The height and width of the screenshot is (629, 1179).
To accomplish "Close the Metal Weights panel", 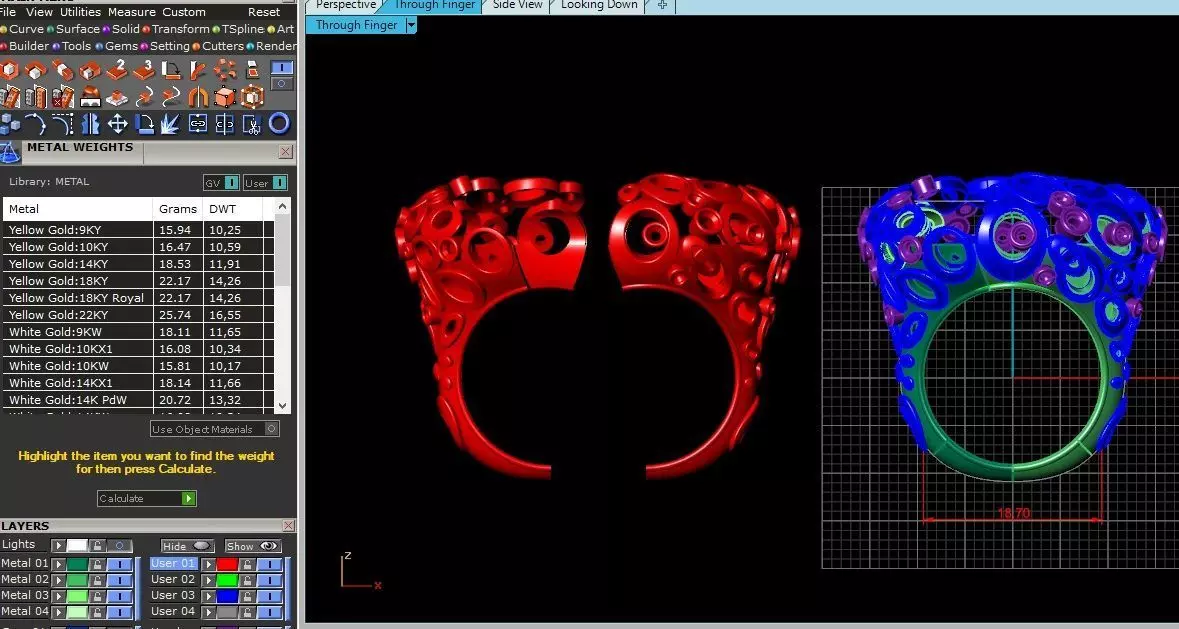I will (286, 153).
